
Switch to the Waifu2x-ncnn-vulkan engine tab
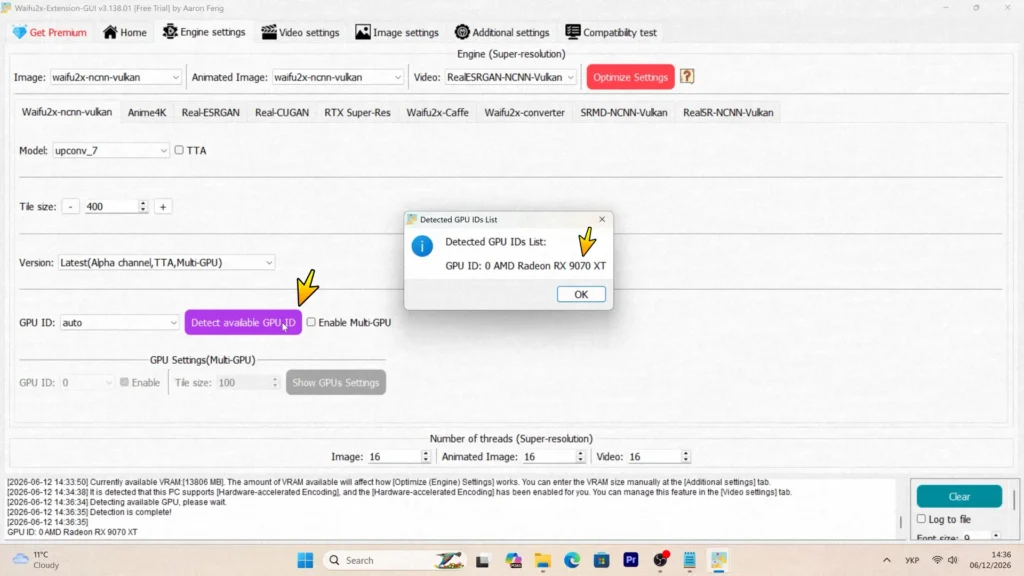pos(67,112)
